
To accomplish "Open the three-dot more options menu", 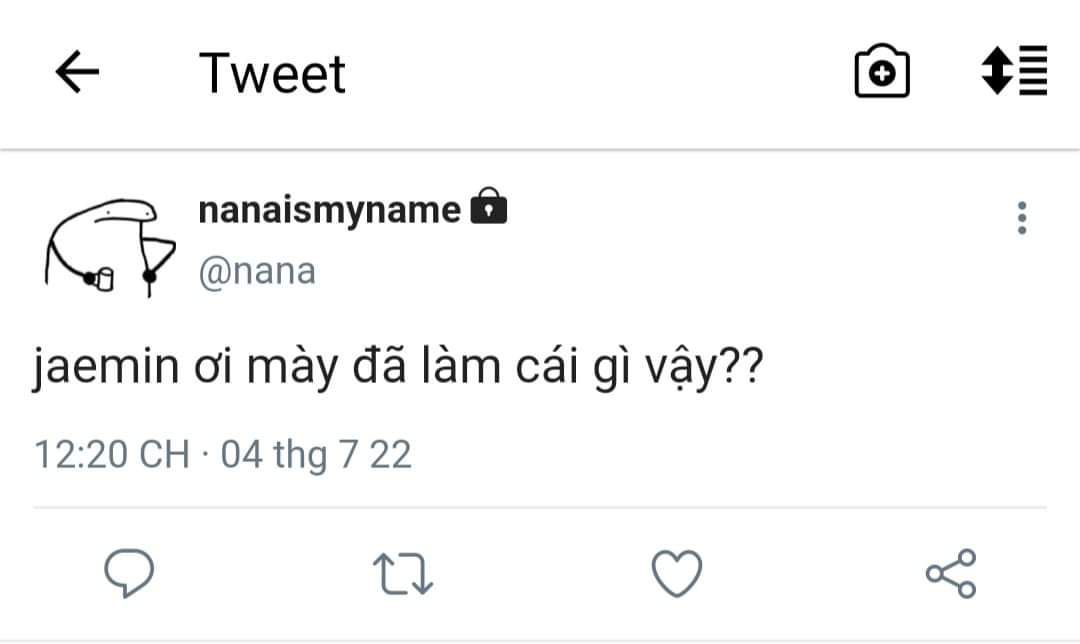I will [x=1021, y=218].
